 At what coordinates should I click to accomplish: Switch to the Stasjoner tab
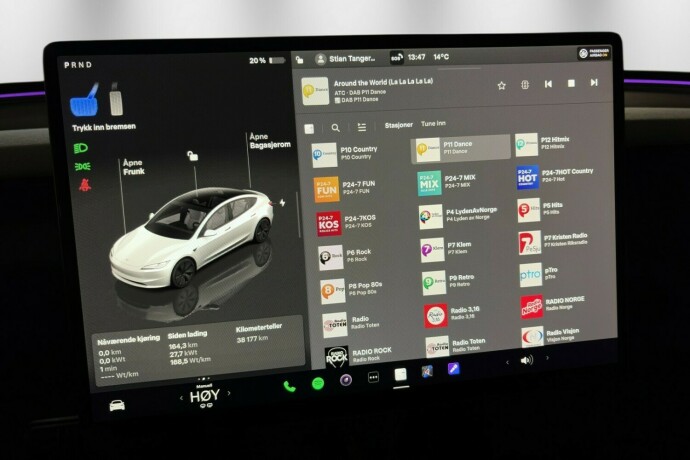click(398, 125)
